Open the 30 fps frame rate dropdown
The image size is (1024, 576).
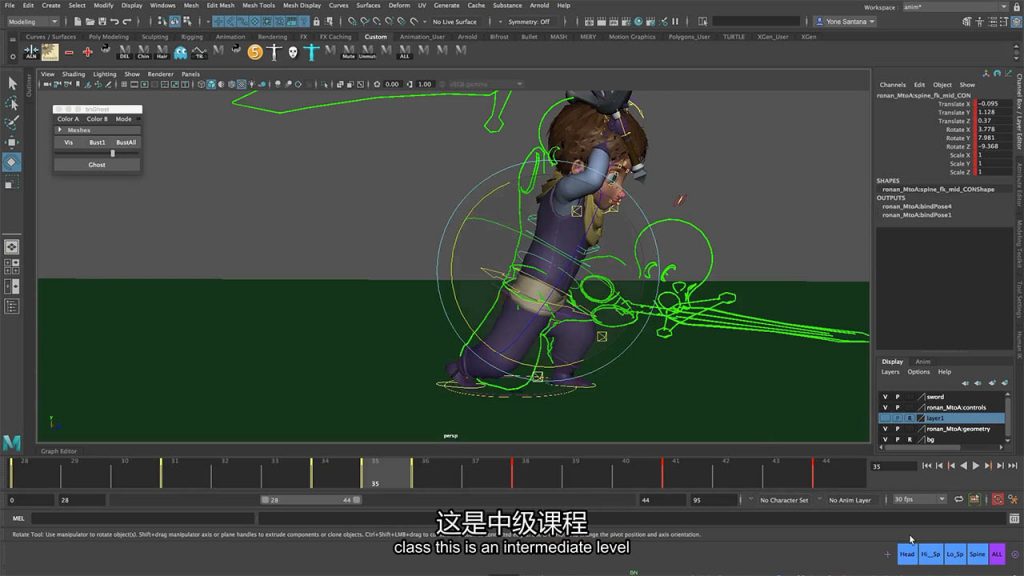tap(919, 500)
